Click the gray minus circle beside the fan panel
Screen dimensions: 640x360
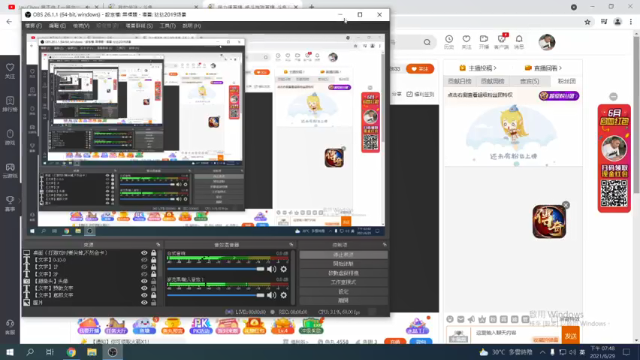coord(613,96)
